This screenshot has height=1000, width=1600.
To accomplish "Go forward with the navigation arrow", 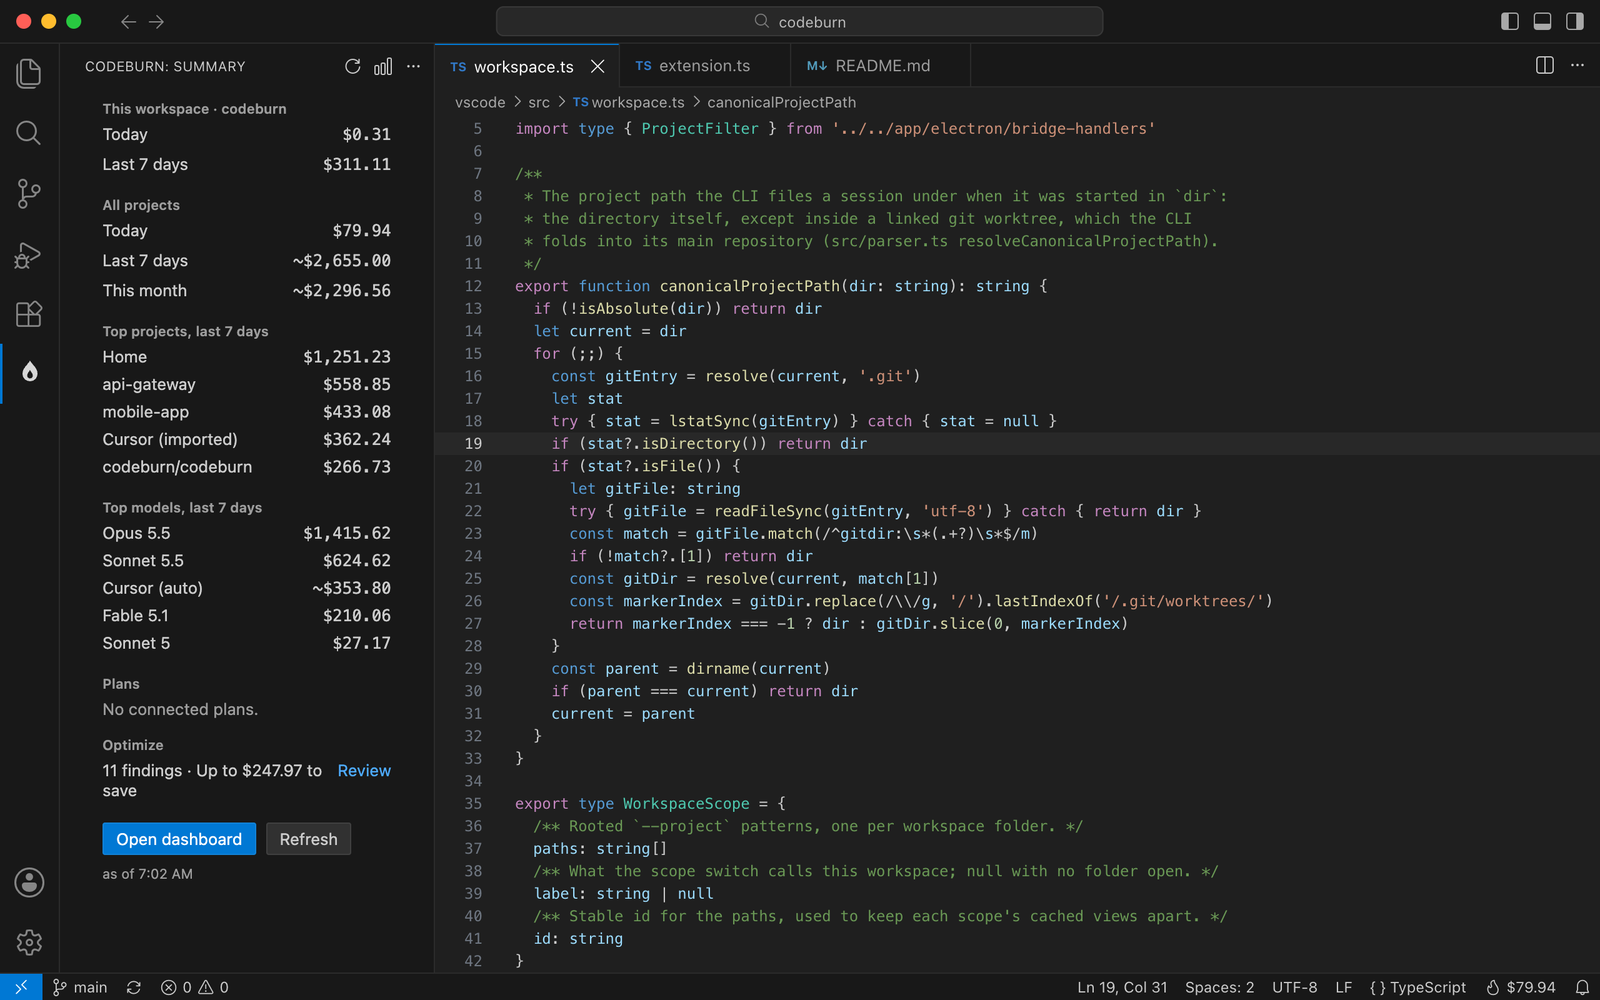I will pos(157,21).
